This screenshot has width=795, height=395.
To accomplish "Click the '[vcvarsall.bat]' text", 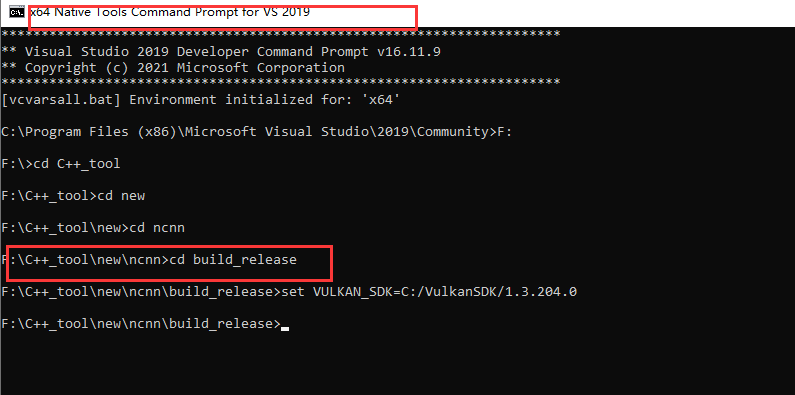I will pos(61,99).
